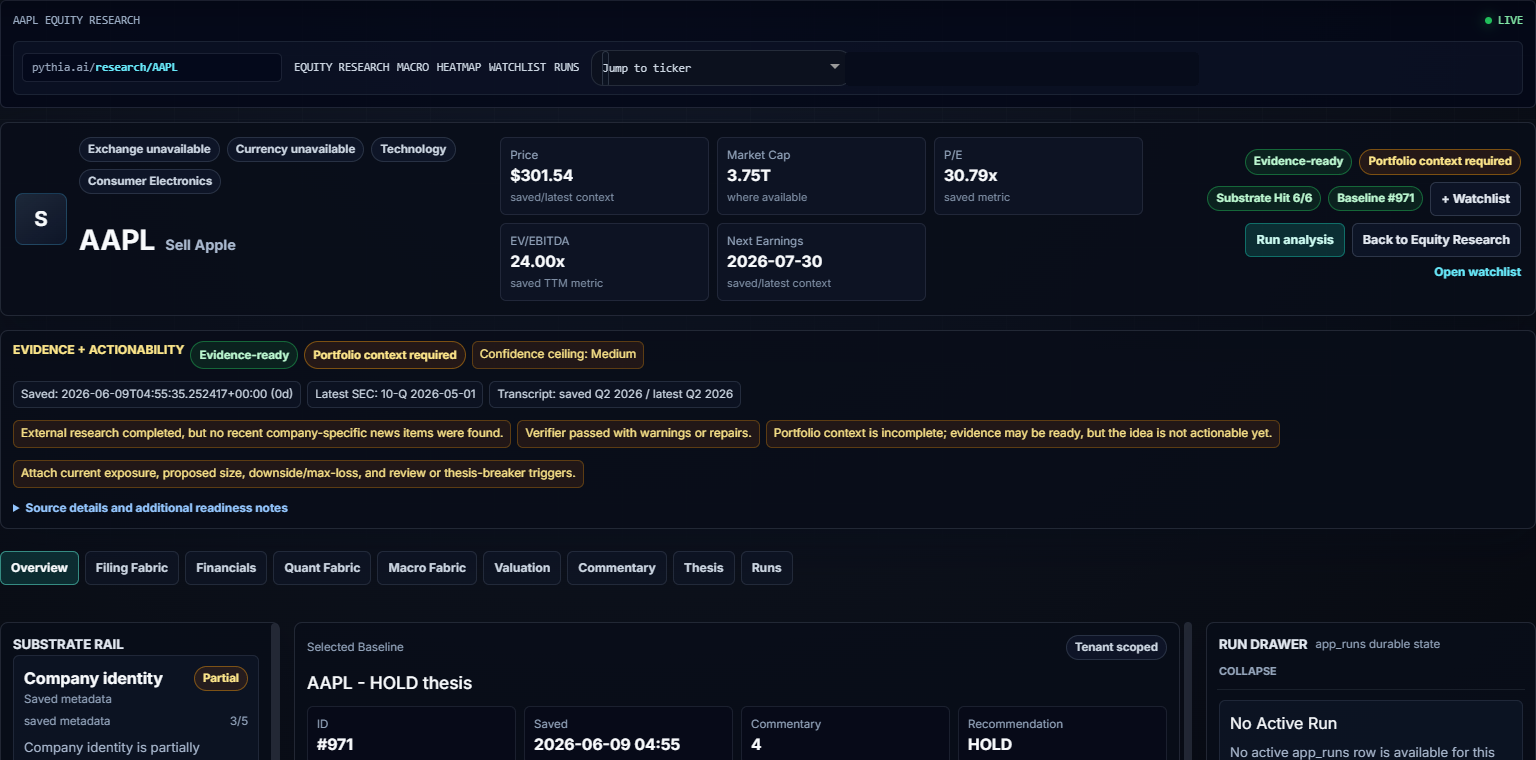Click the Transcript saved Q2 2026 chip
The height and width of the screenshot is (760, 1536).
click(x=615, y=394)
